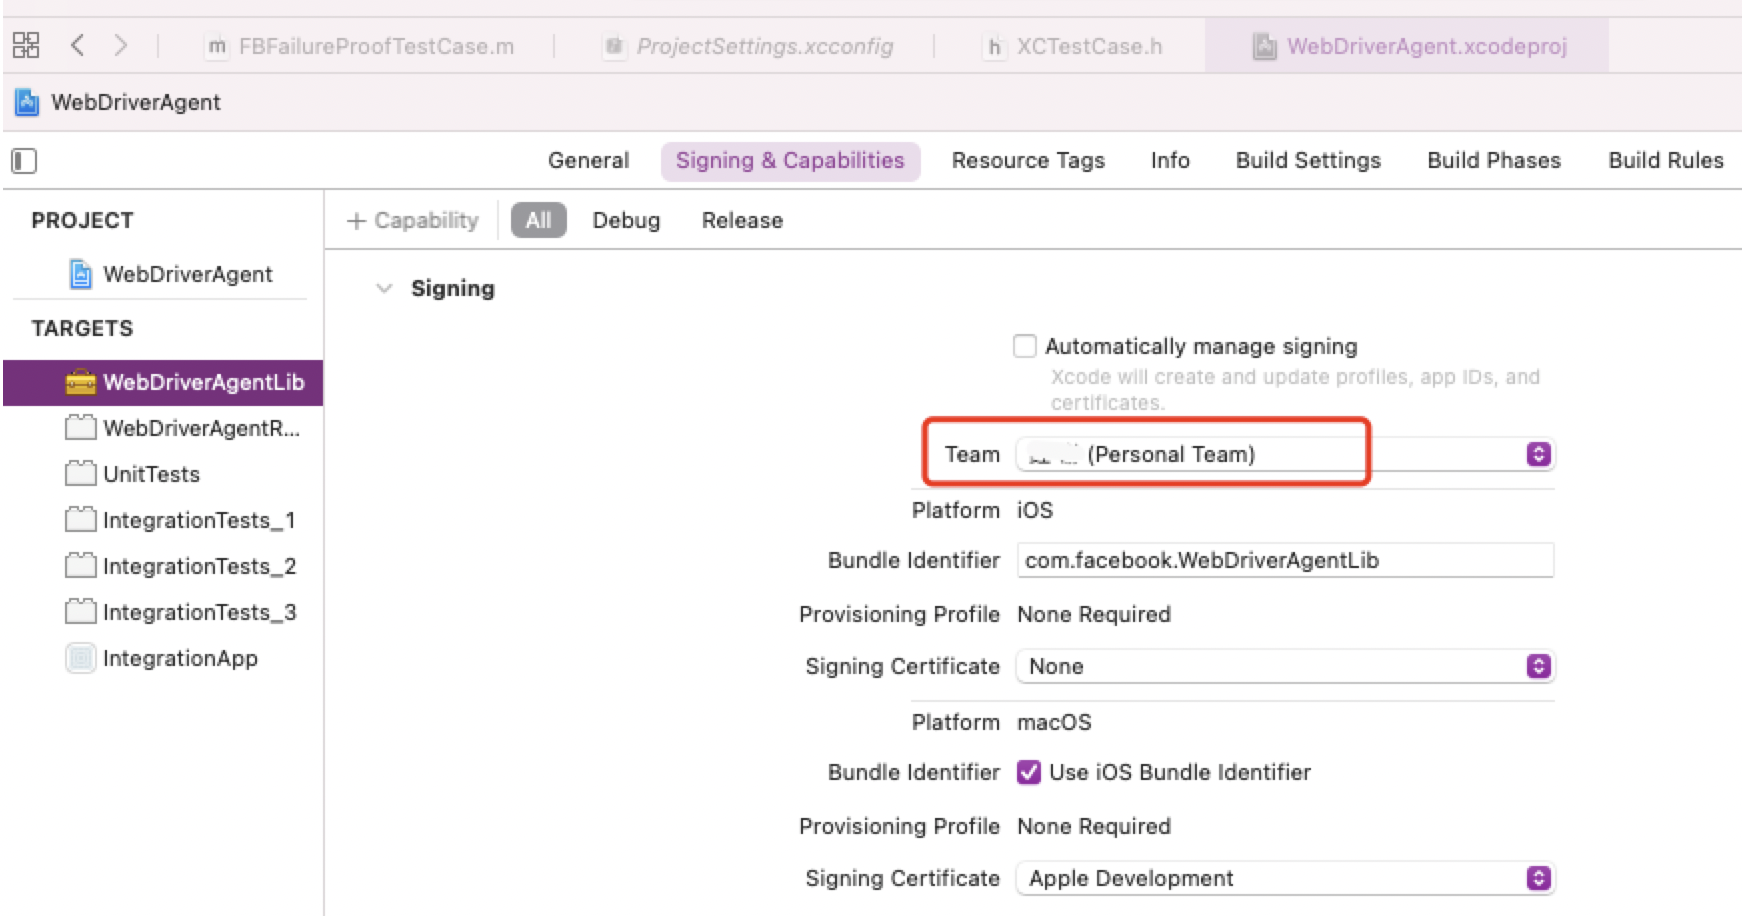
Task: Collapse the Signing section
Action: (384, 288)
